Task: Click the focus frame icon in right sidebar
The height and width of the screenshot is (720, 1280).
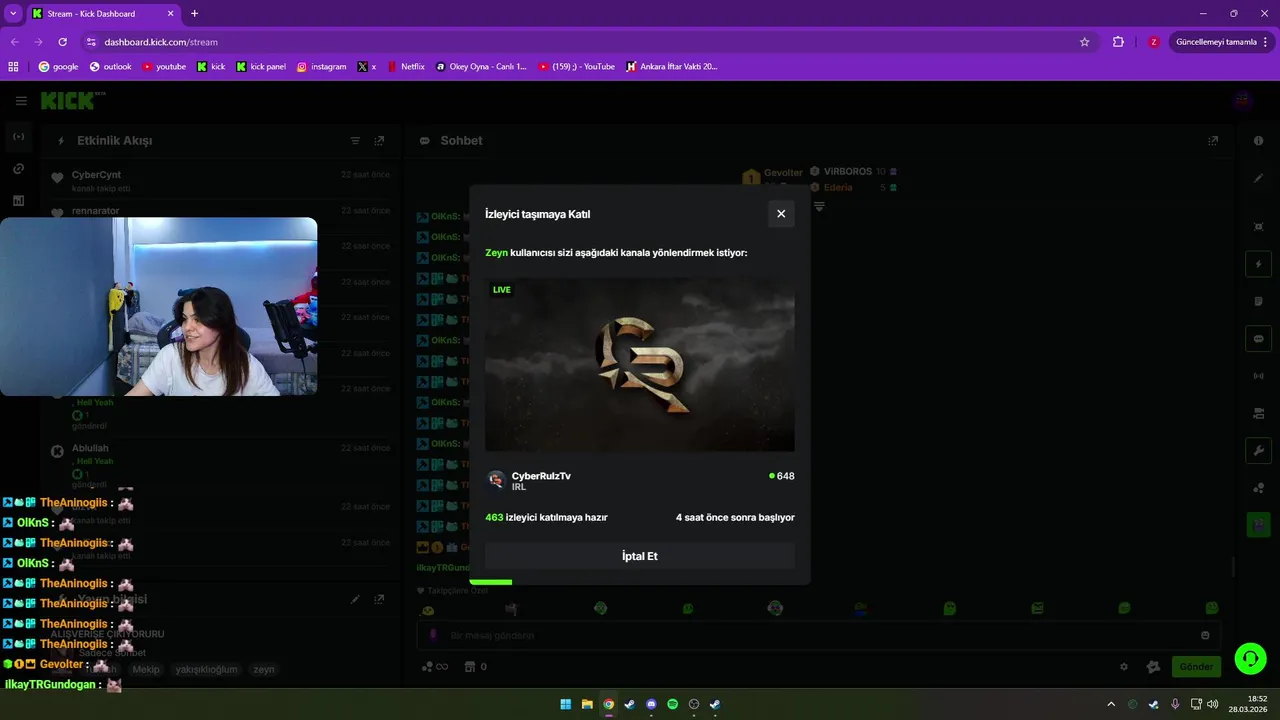Action: (1258, 227)
